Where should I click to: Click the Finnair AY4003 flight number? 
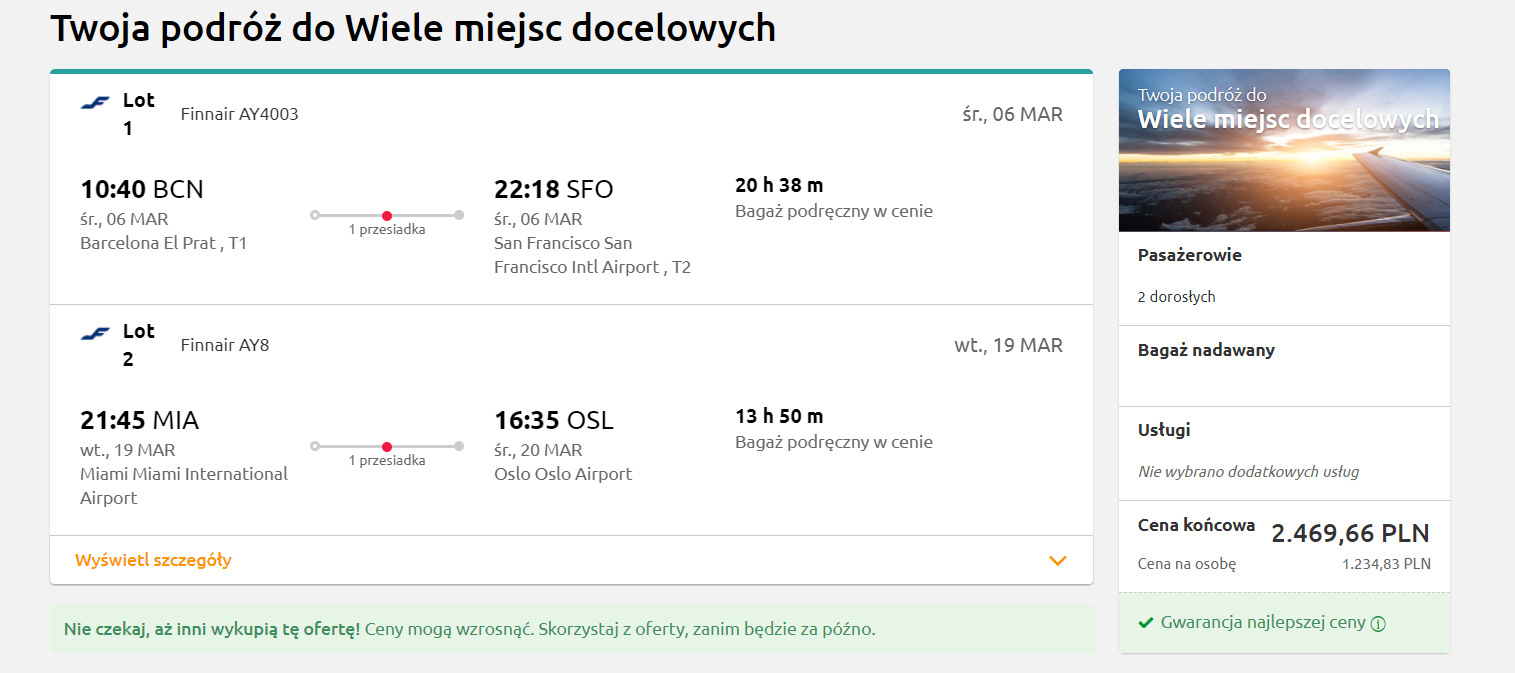click(x=240, y=114)
